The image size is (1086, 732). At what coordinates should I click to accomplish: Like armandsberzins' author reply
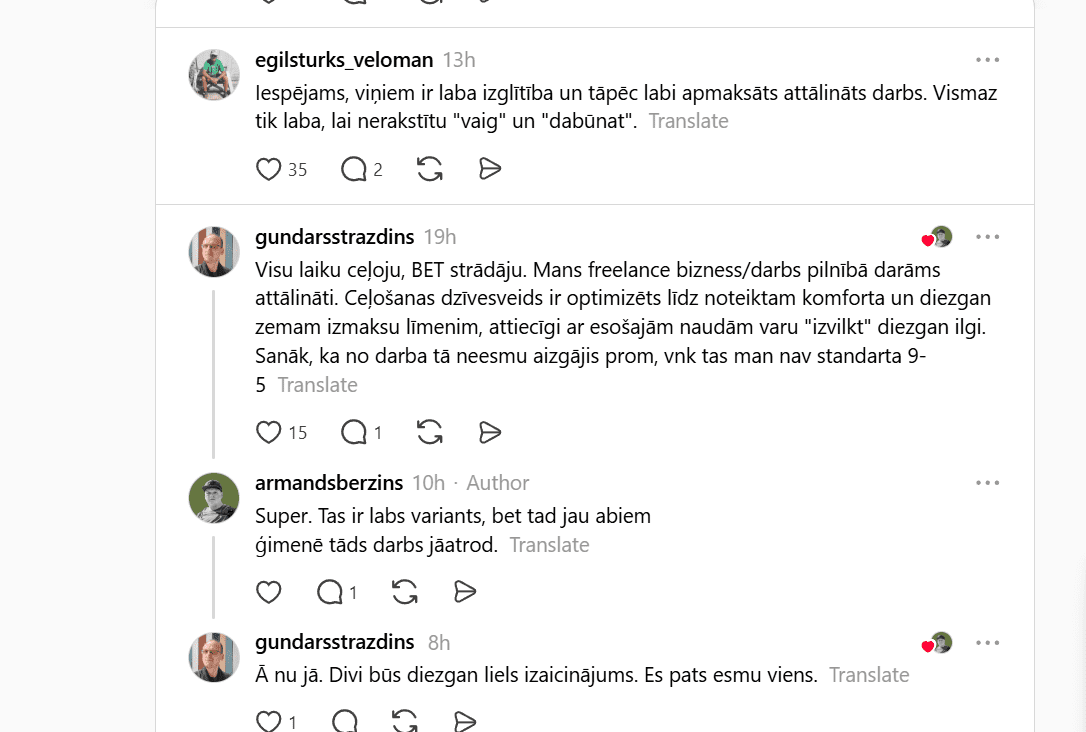point(269,592)
